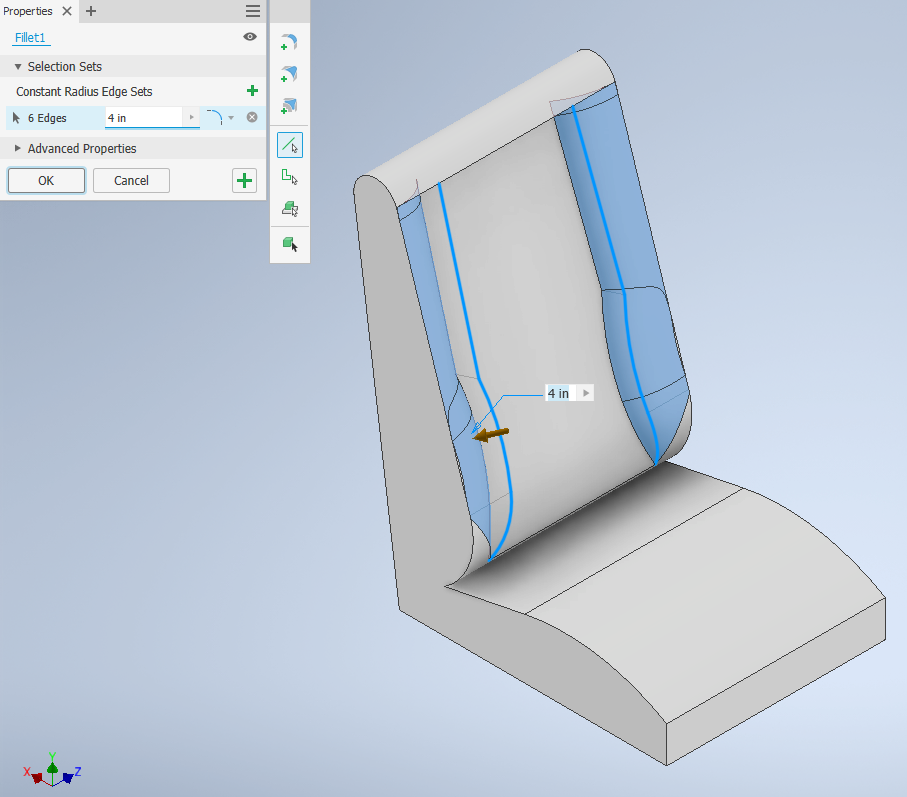Select the Add corner setback icon

(x=289, y=105)
